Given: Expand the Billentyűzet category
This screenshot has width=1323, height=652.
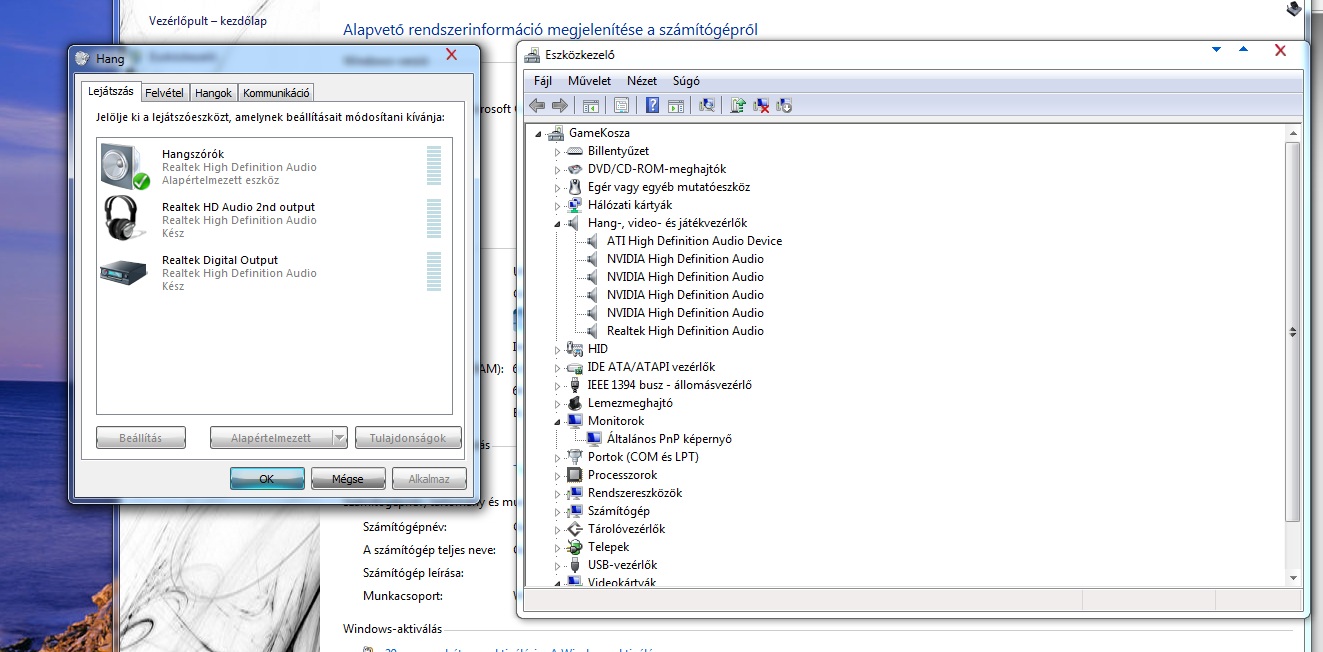Looking at the screenshot, I should tap(558, 151).
